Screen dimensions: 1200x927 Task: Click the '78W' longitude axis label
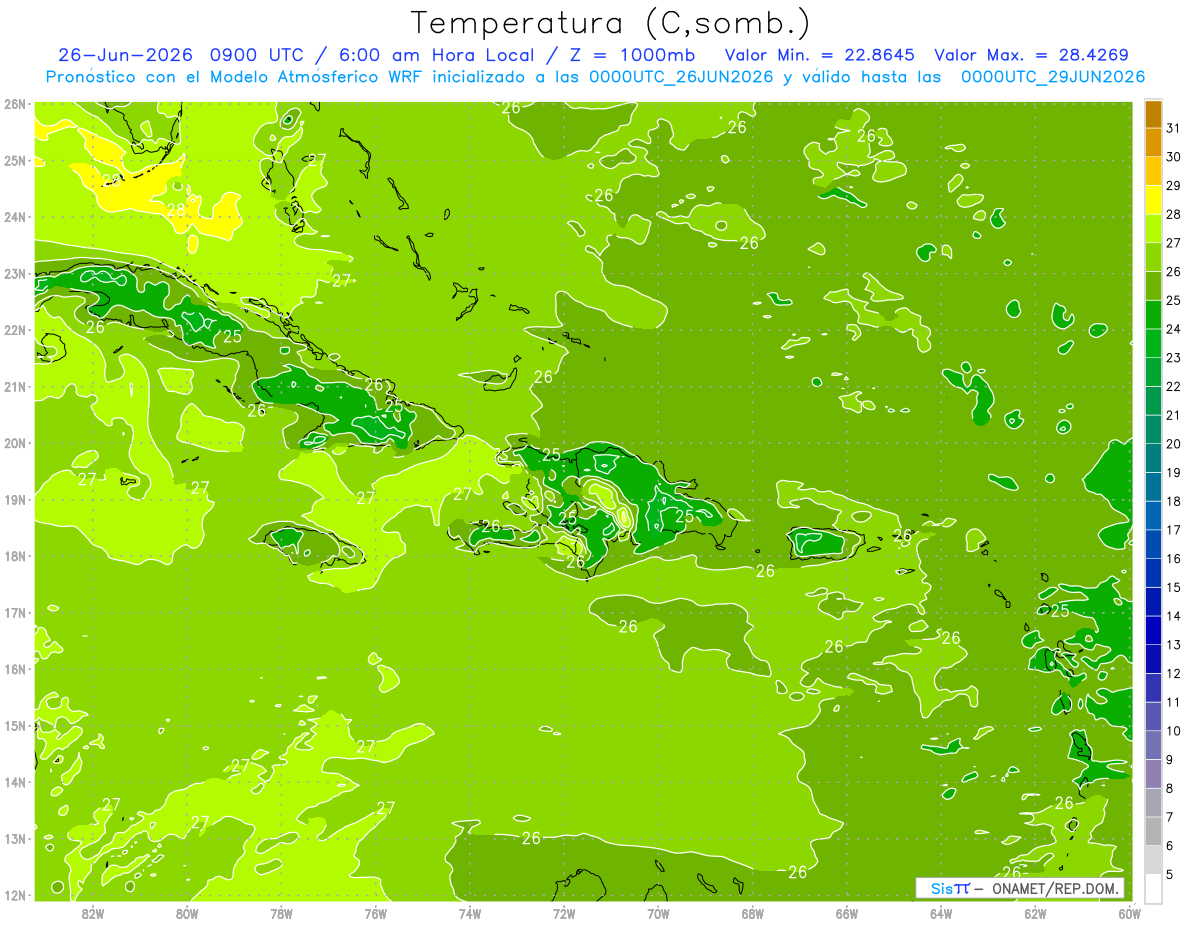(x=281, y=913)
